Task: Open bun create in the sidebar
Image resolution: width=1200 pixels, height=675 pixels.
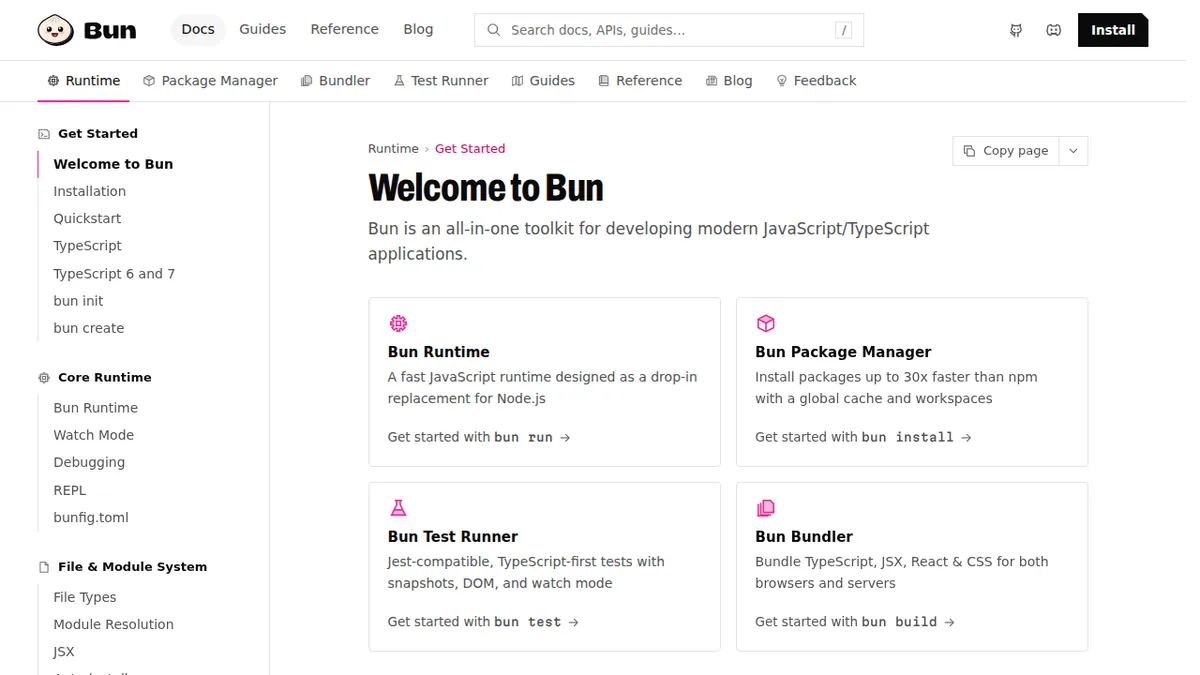Action: click(x=89, y=328)
